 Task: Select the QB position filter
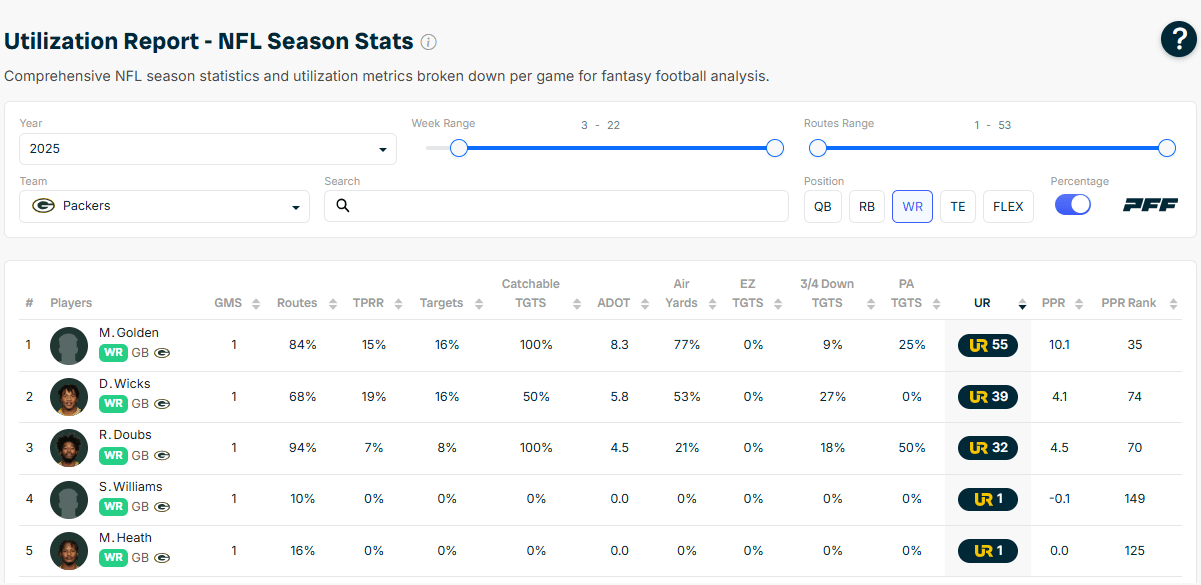(x=822, y=207)
